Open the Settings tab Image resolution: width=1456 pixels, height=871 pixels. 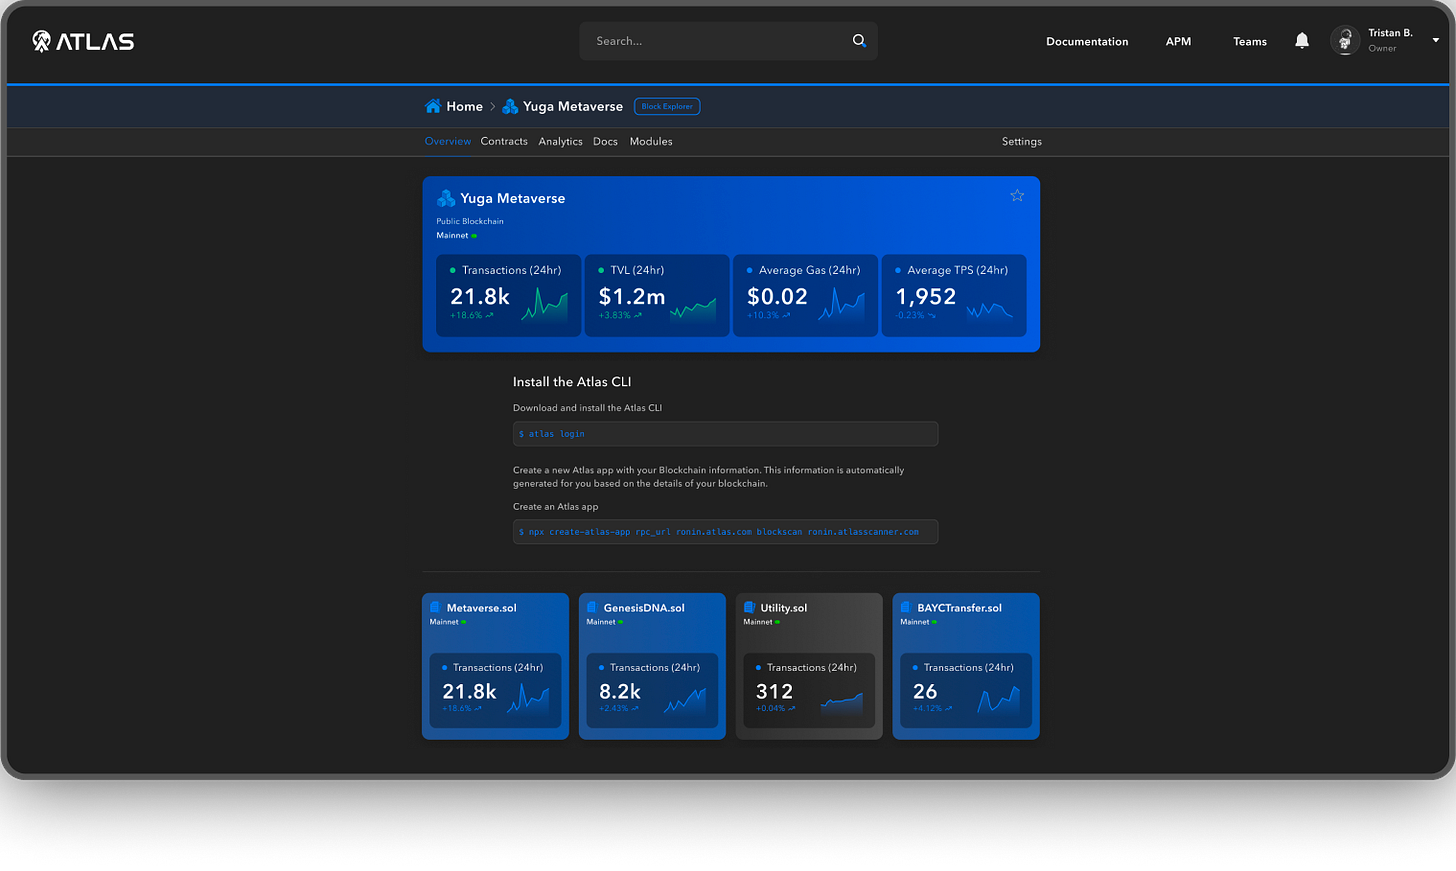1022,141
